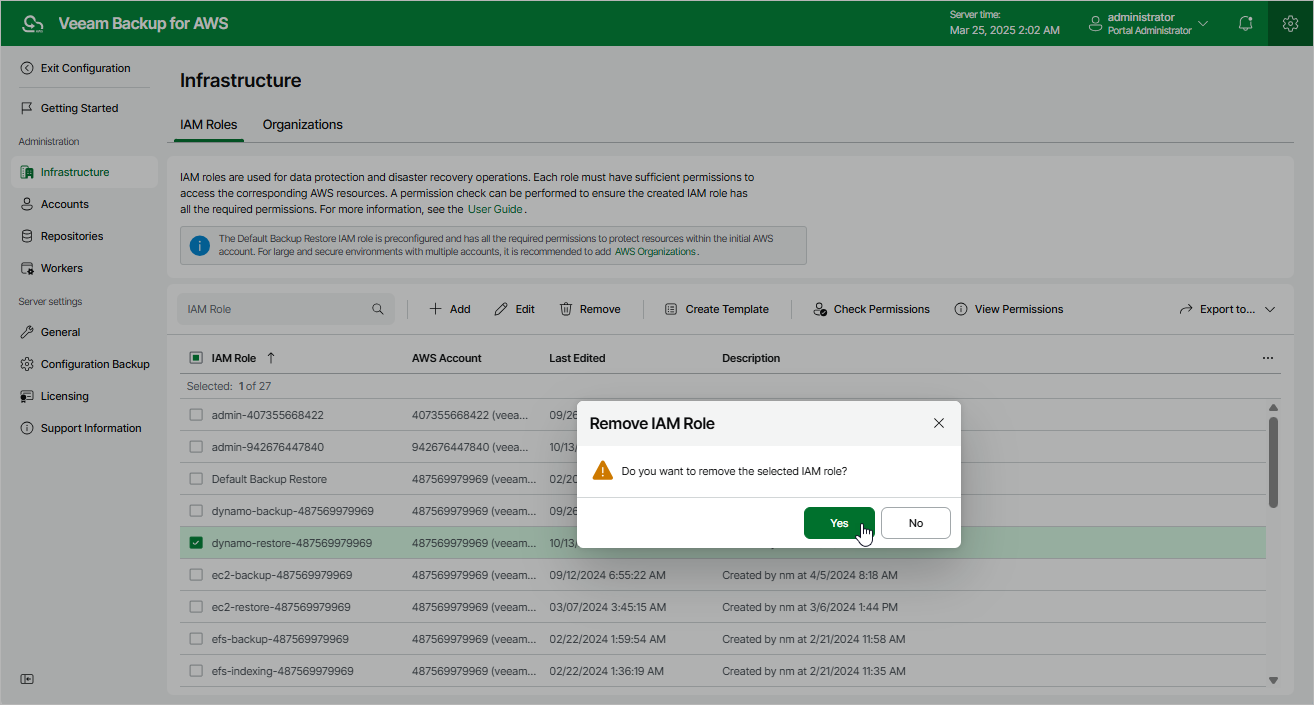Collapse the sidebar panel icon
This screenshot has width=1314, height=705.
coord(27,679)
